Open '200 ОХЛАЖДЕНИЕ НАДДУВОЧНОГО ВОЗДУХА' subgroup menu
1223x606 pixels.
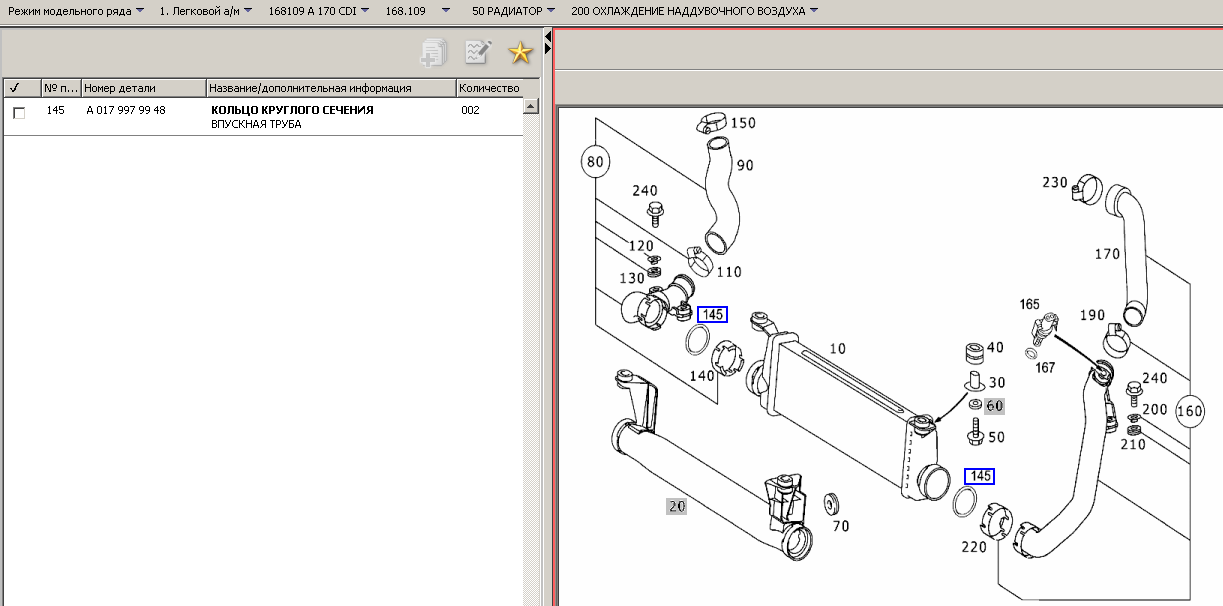(694, 11)
